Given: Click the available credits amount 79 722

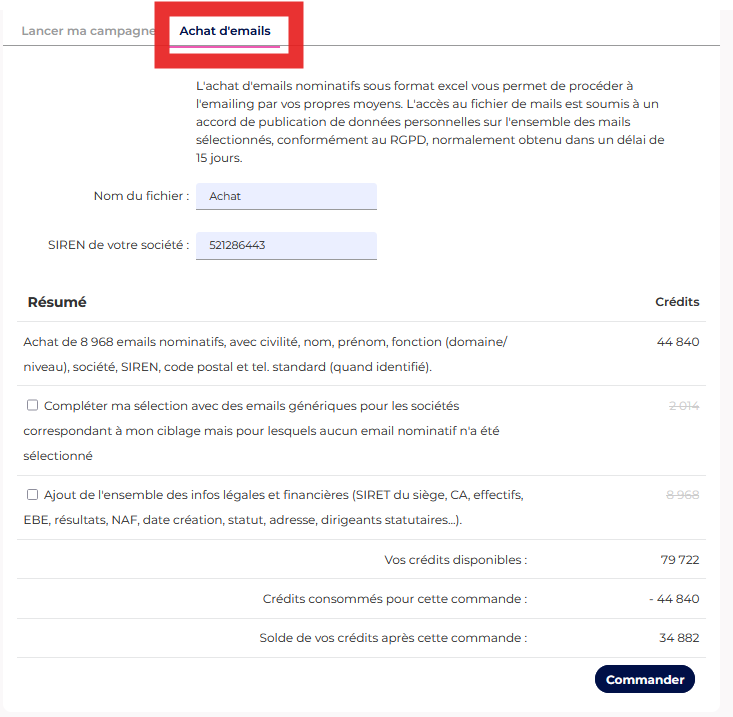Looking at the screenshot, I should point(680,560).
